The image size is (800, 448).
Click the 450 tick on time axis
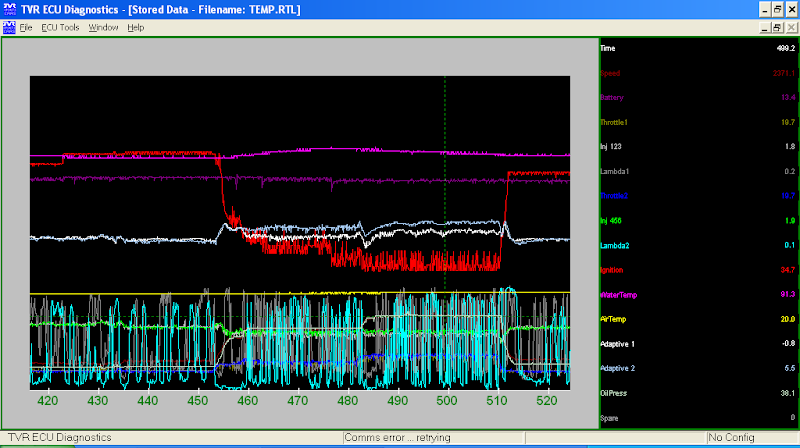pos(197,401)
